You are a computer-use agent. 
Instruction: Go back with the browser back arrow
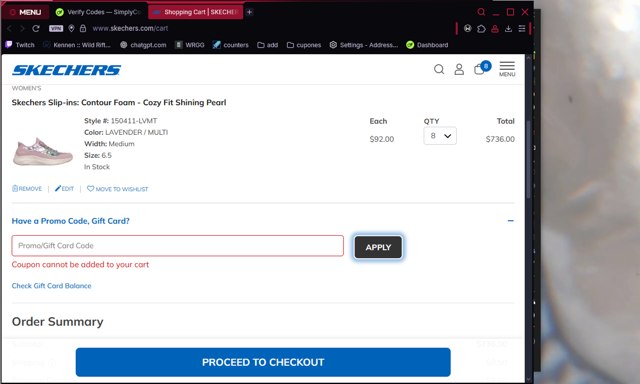[10, 28]
